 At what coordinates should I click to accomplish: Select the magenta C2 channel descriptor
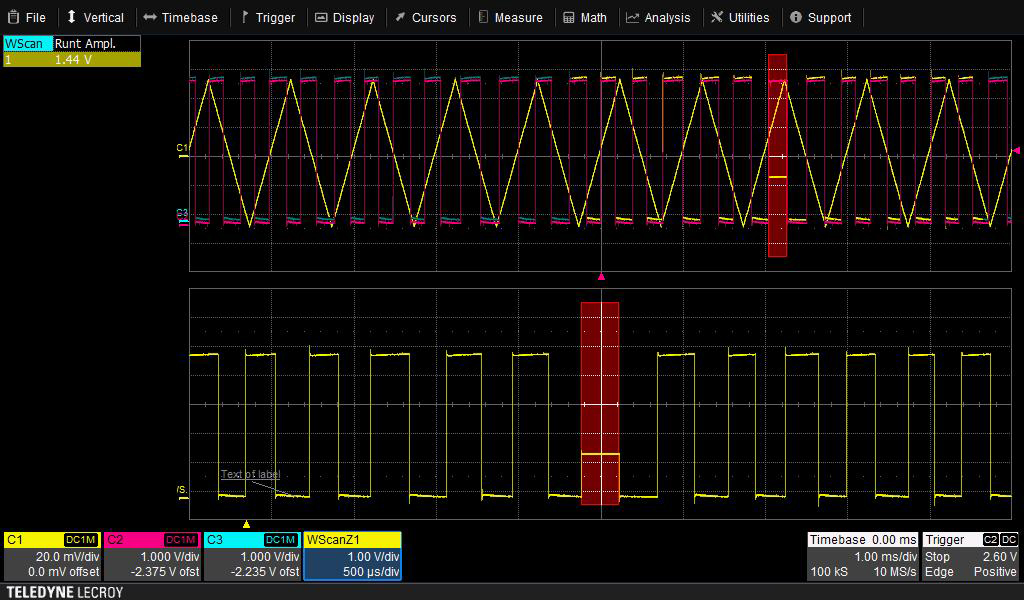point(152,556)
